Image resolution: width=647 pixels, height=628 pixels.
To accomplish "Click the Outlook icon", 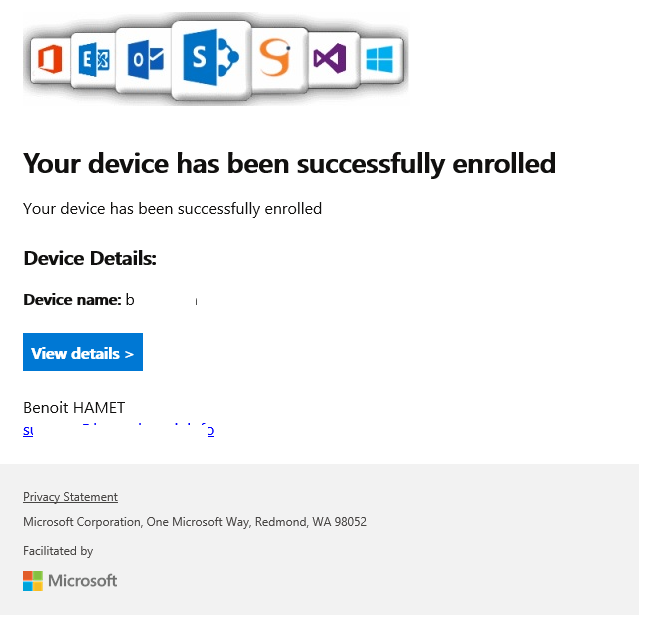I will pos(146,60).
